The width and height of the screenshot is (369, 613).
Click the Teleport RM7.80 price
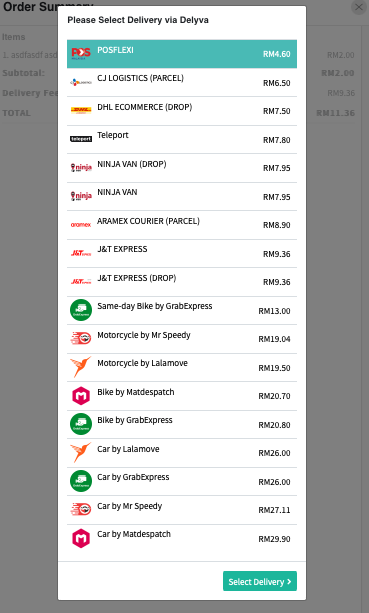click(276, 140)
